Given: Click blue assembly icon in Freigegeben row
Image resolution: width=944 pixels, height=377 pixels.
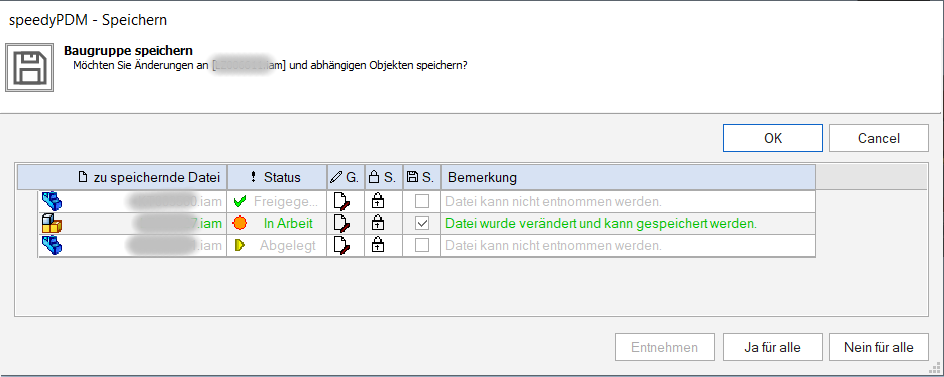Looking at the screenshot, I should click(52, 201).
